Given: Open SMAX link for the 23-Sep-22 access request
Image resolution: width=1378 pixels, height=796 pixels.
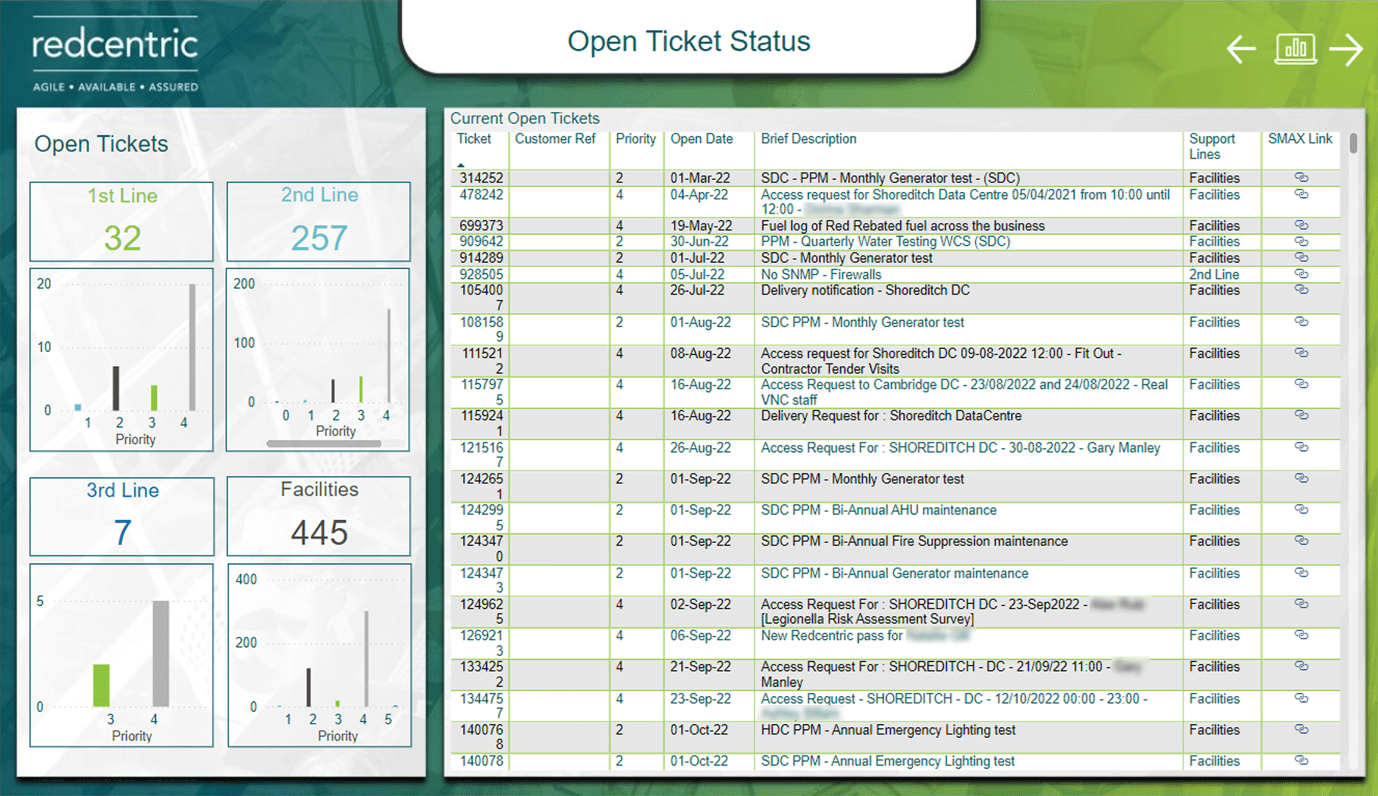Looking at the screenshot, I should pos(1301,699).
